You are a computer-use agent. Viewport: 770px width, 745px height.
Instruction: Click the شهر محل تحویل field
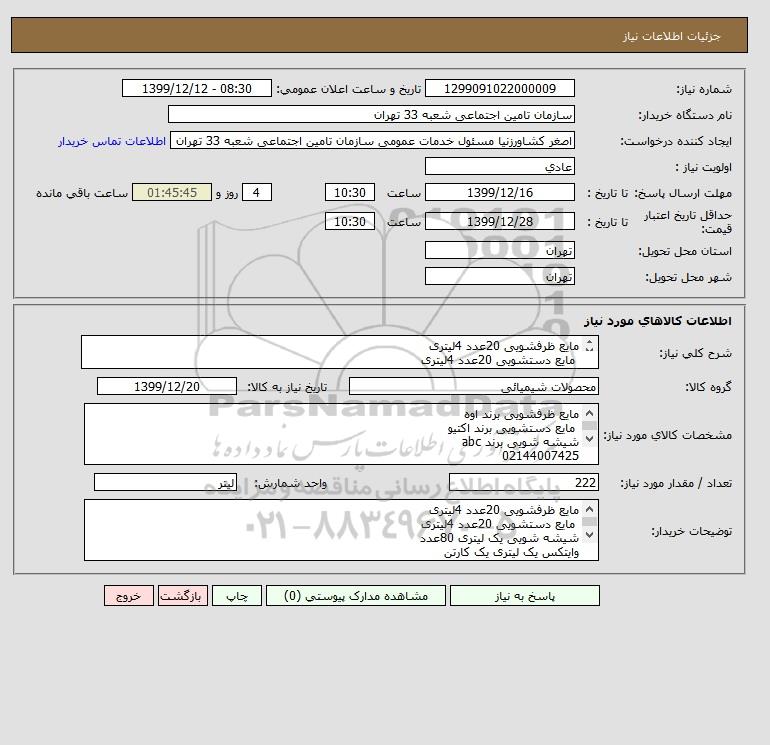499,277
